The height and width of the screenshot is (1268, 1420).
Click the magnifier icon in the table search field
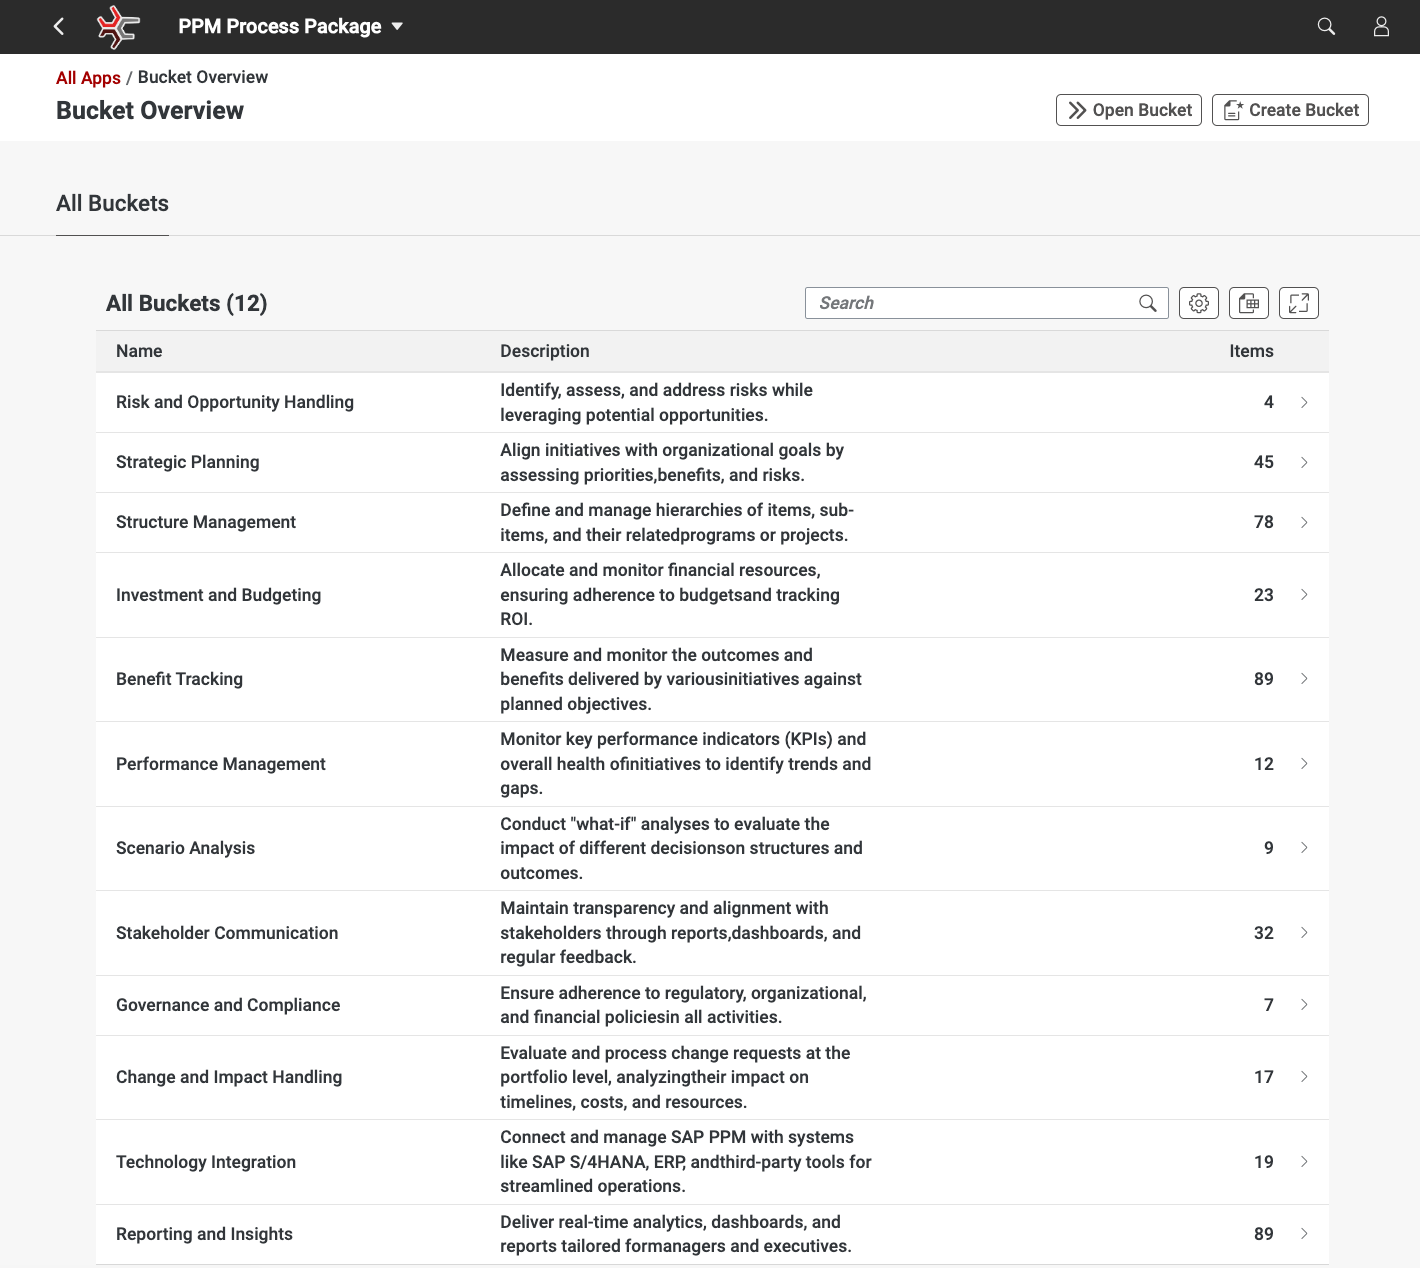click(x=1147, y=303)
